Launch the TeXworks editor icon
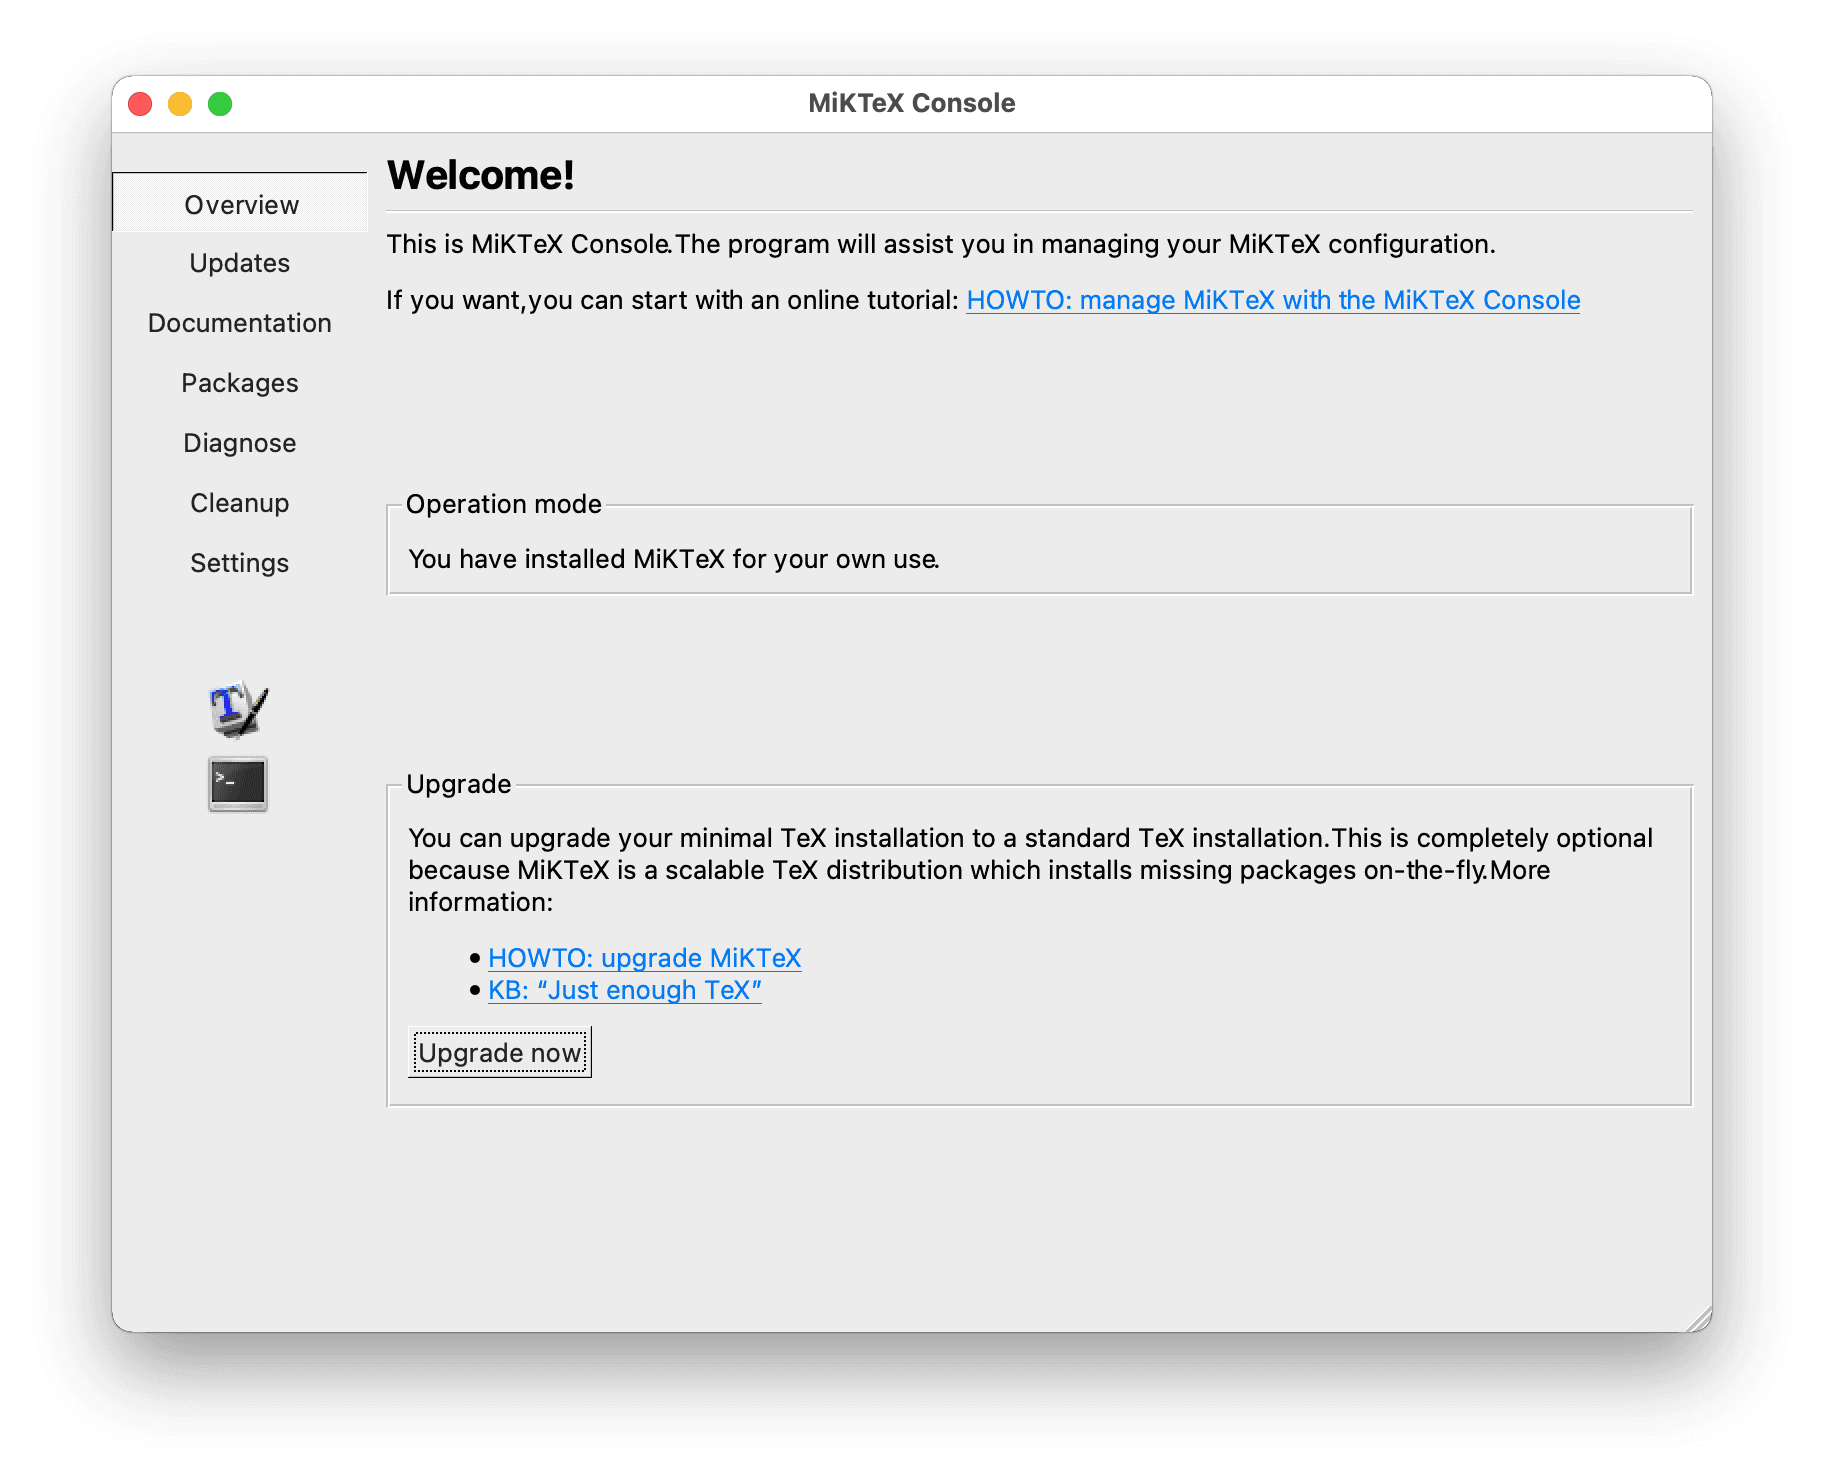1824x1480 pixels. coord(238,709)
